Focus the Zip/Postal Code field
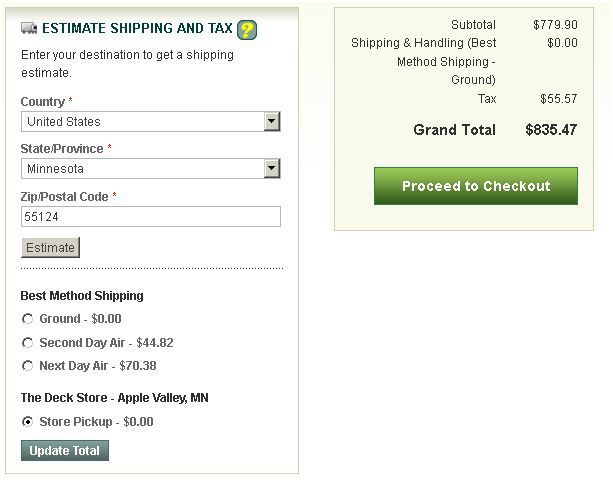613x482 pixels. 151,217
